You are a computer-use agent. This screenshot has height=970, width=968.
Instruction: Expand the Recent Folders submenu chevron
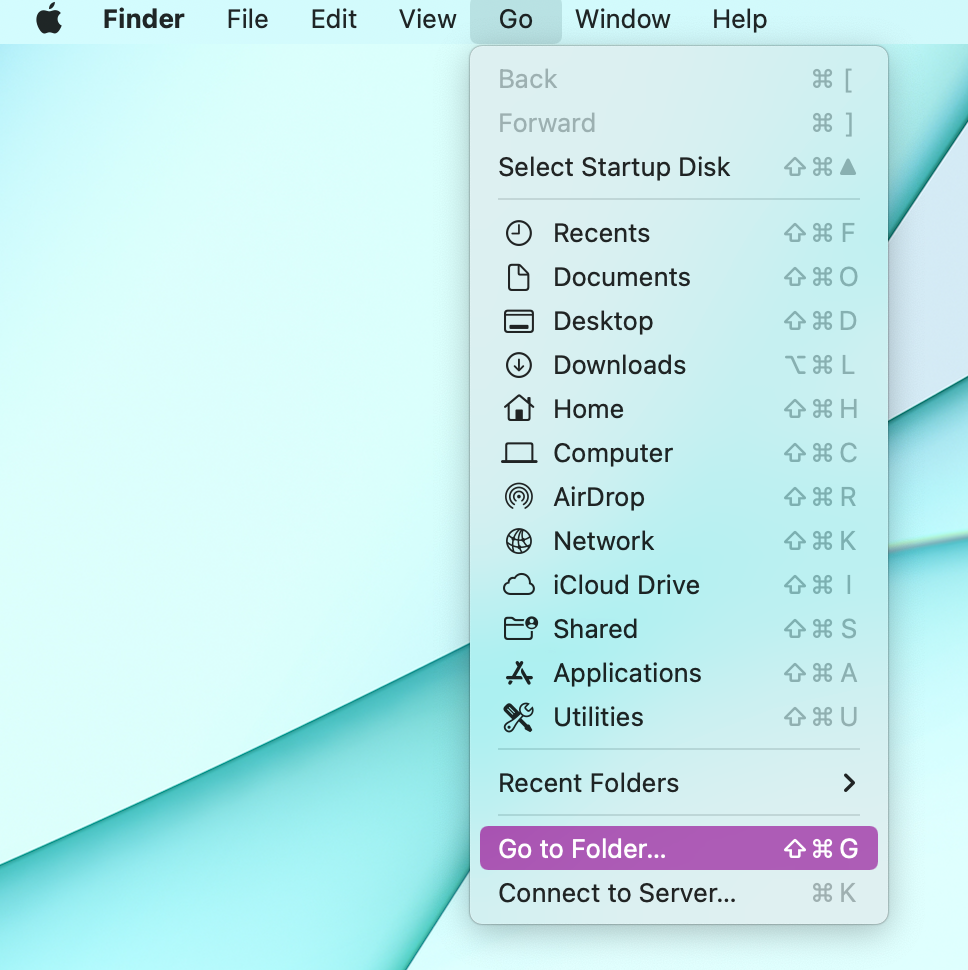(x=849, y=783)
